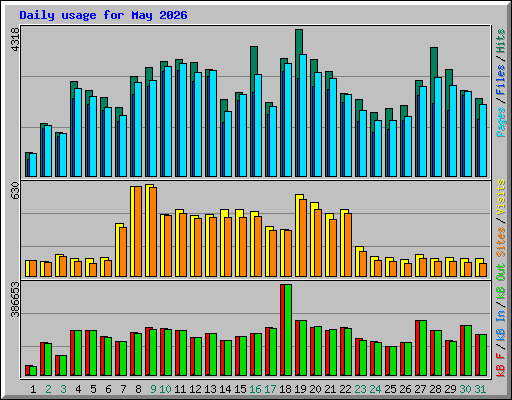Click the dark green hits bar for day 16
The image size is (512, 400).
tap(254, 60)
